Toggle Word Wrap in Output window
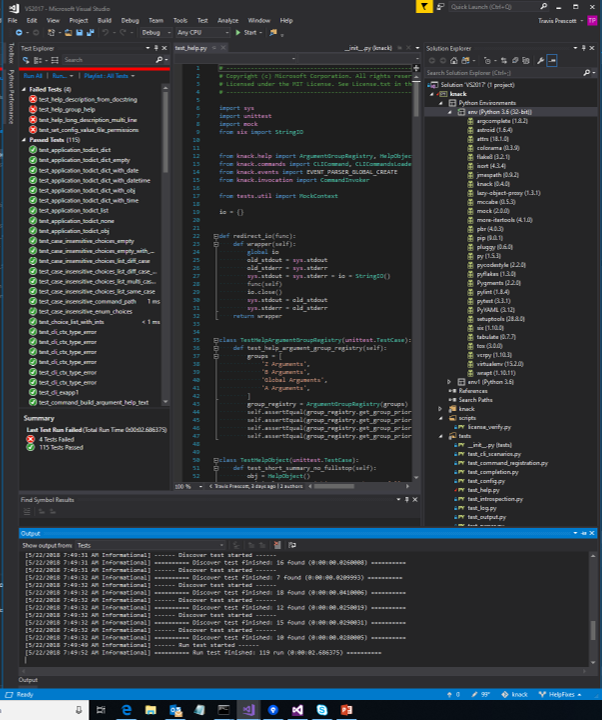602x720 pixels. tap(292, 545)
